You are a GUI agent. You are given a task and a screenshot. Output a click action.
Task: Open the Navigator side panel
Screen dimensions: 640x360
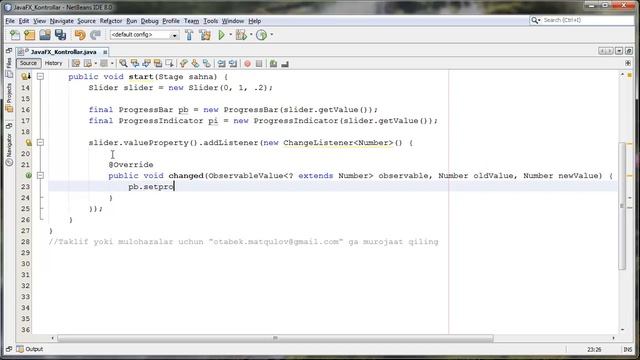(9, 151)
